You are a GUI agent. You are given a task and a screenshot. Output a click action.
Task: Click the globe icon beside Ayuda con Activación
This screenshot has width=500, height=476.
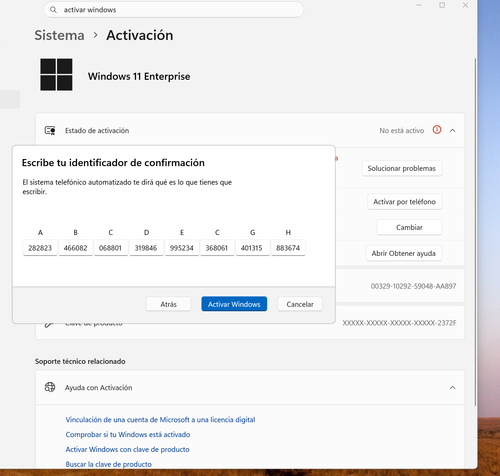pyautogui.click(x=50, y=387)
